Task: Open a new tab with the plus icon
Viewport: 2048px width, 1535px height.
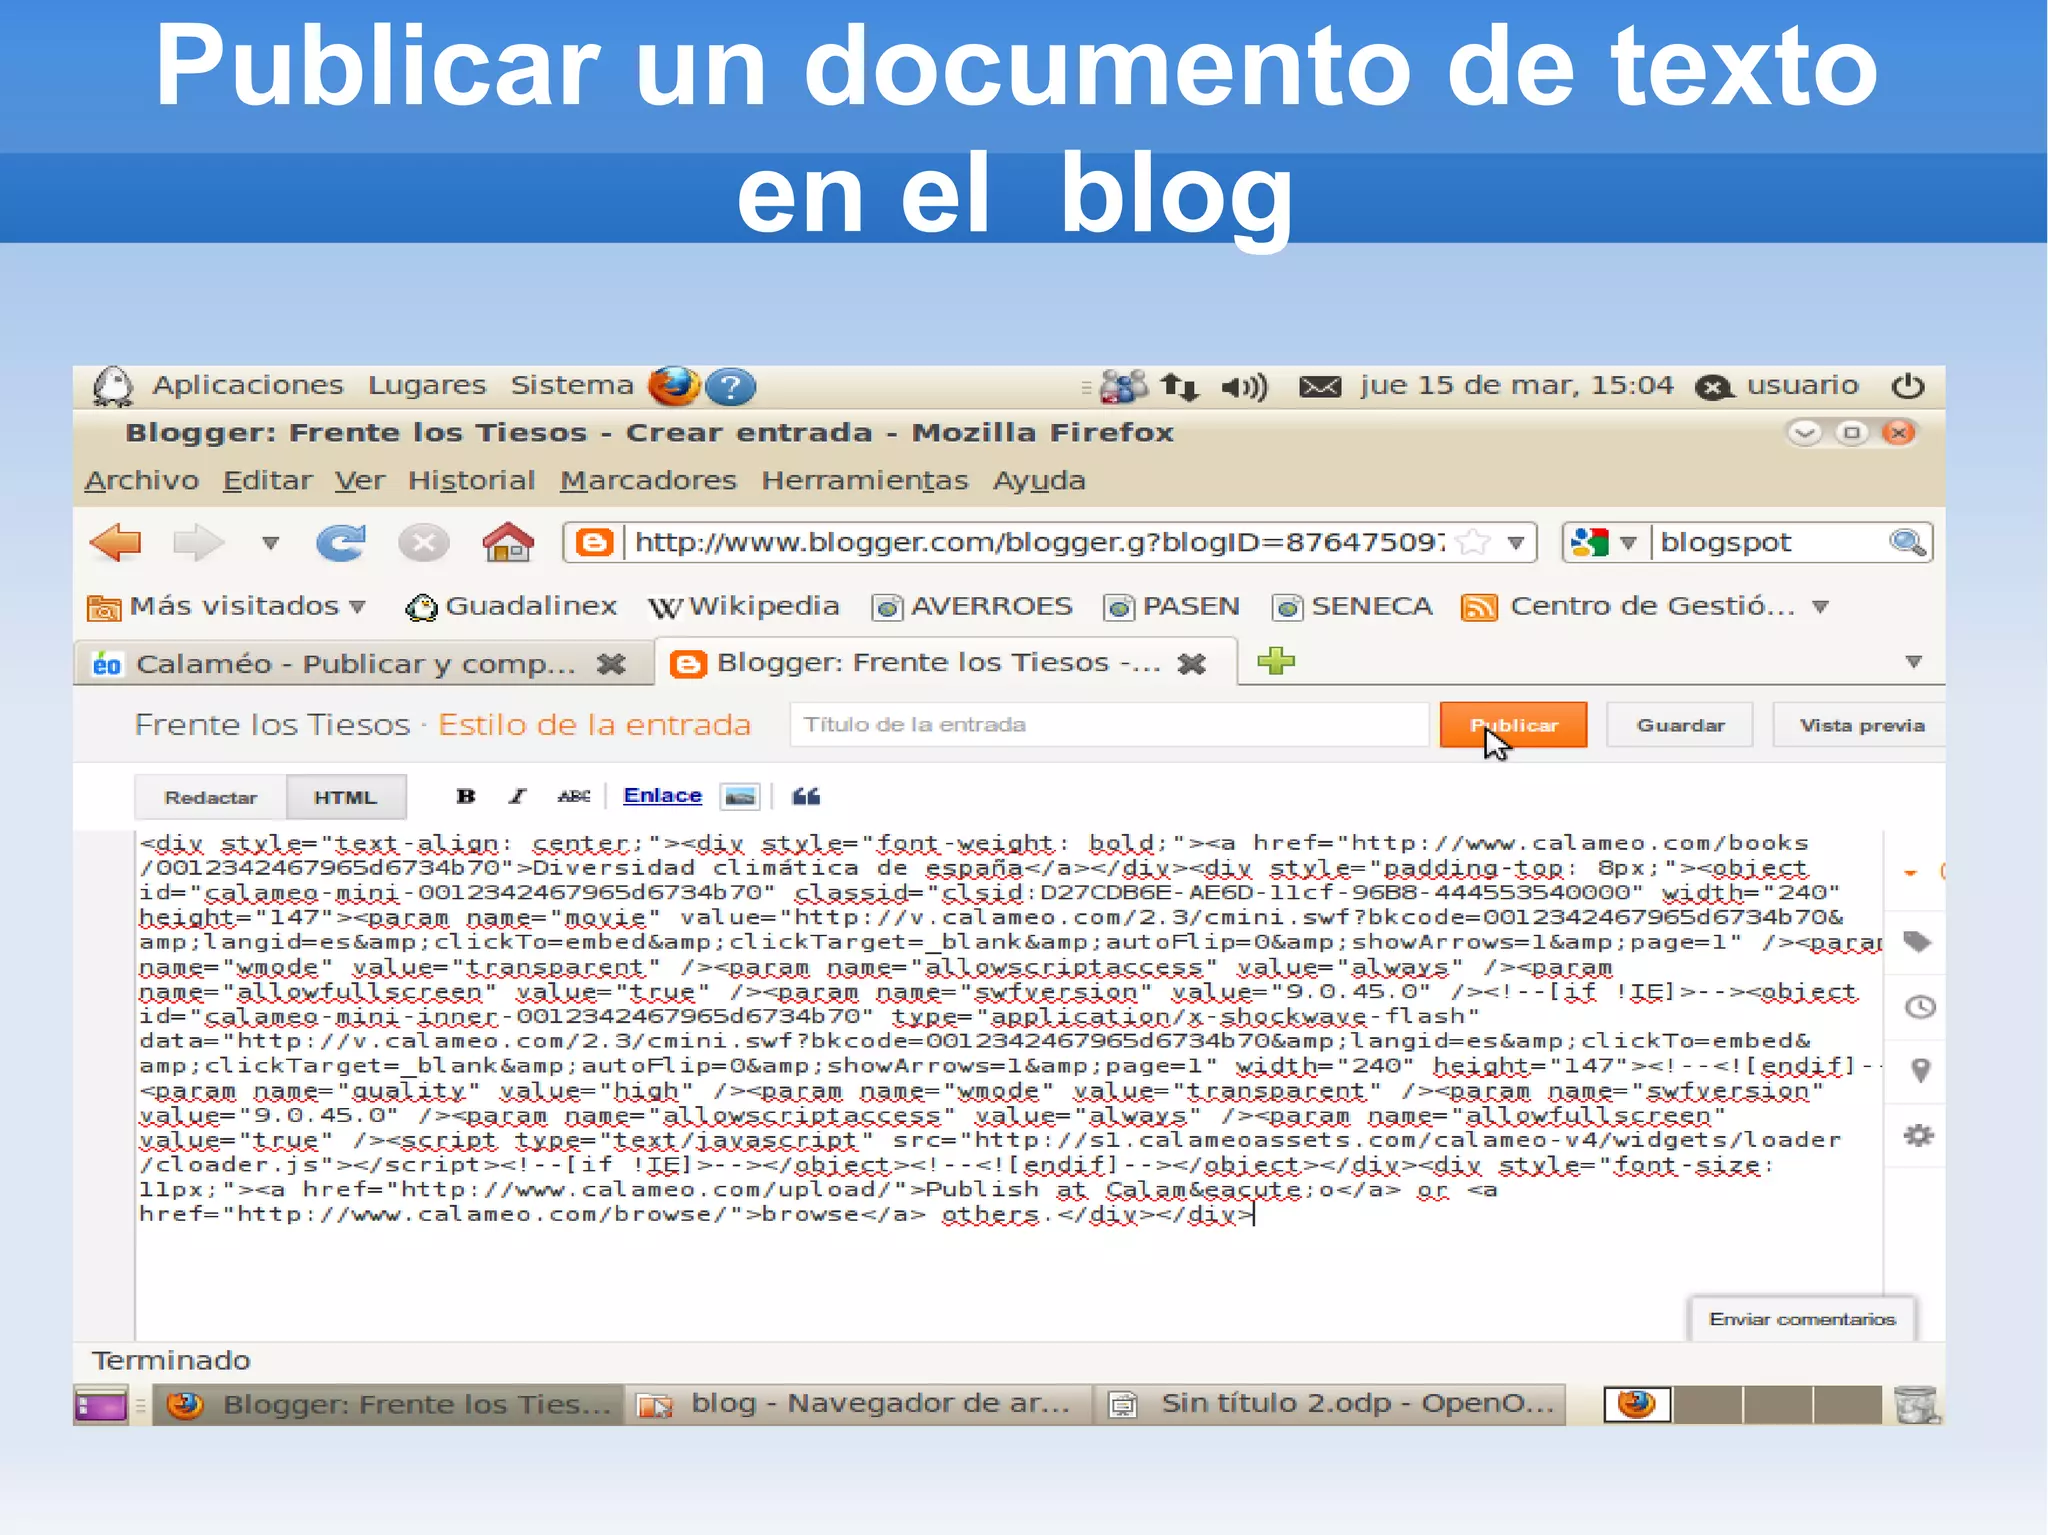Action: coord(1276,661)
